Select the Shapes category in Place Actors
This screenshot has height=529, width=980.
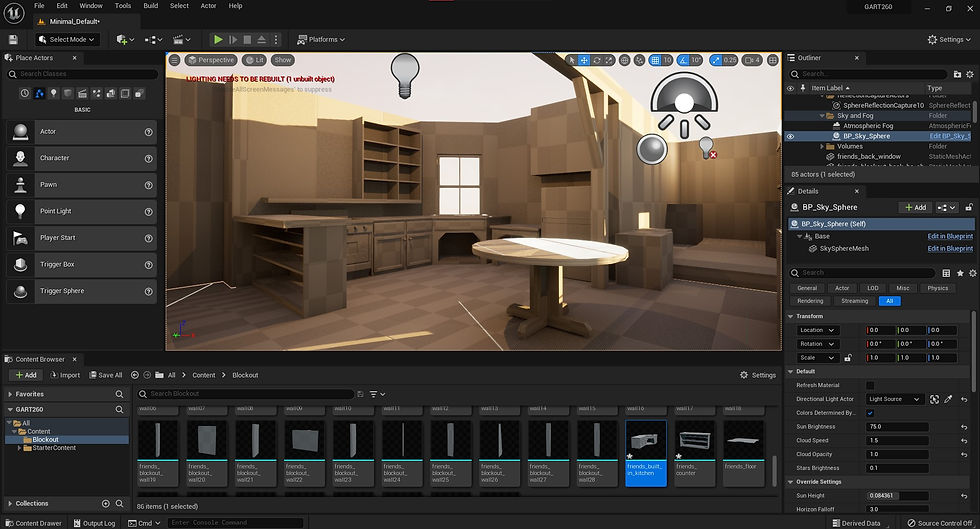tap(68, 93)
